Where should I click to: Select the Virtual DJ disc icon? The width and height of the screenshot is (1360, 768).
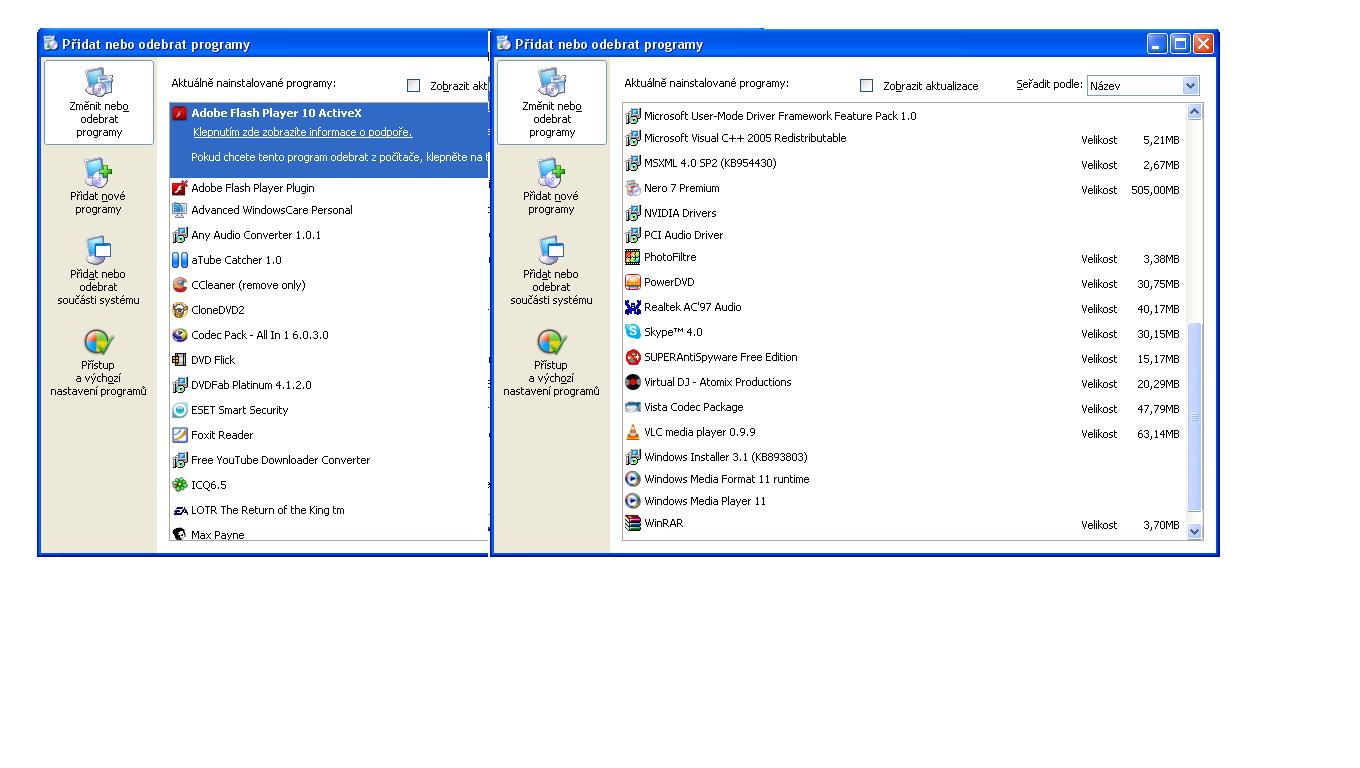(x=633, y=382)
